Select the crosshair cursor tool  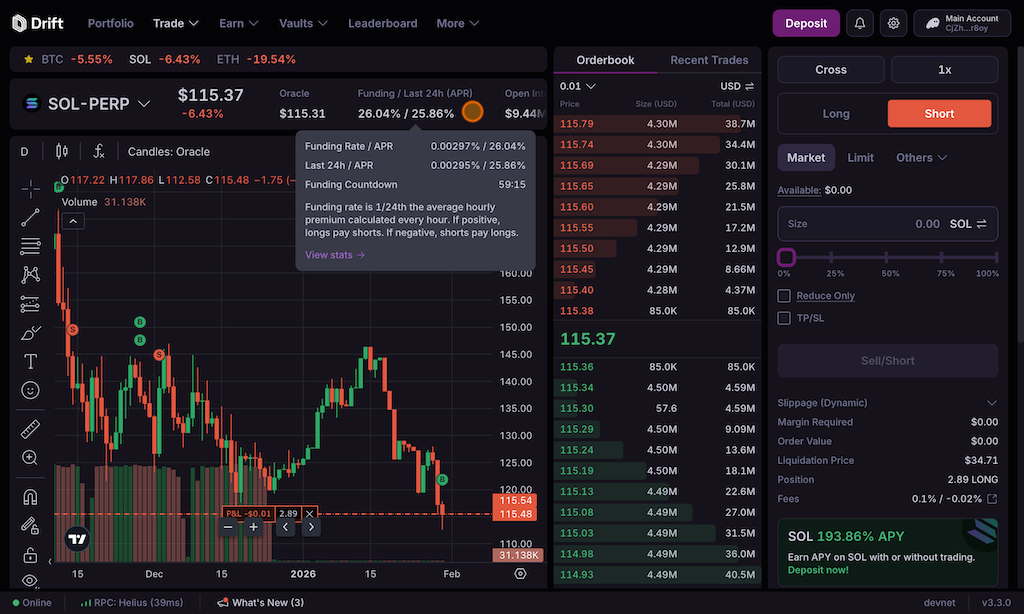[x=30, y=188]
